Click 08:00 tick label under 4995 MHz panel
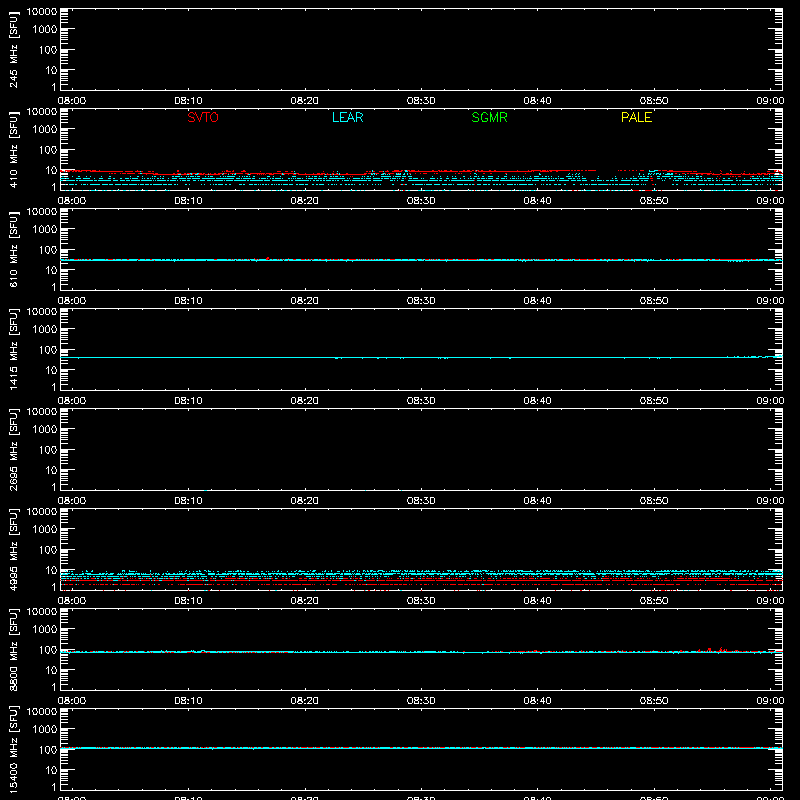This screenshot has height=800, width=800. [x=72, y=601]
